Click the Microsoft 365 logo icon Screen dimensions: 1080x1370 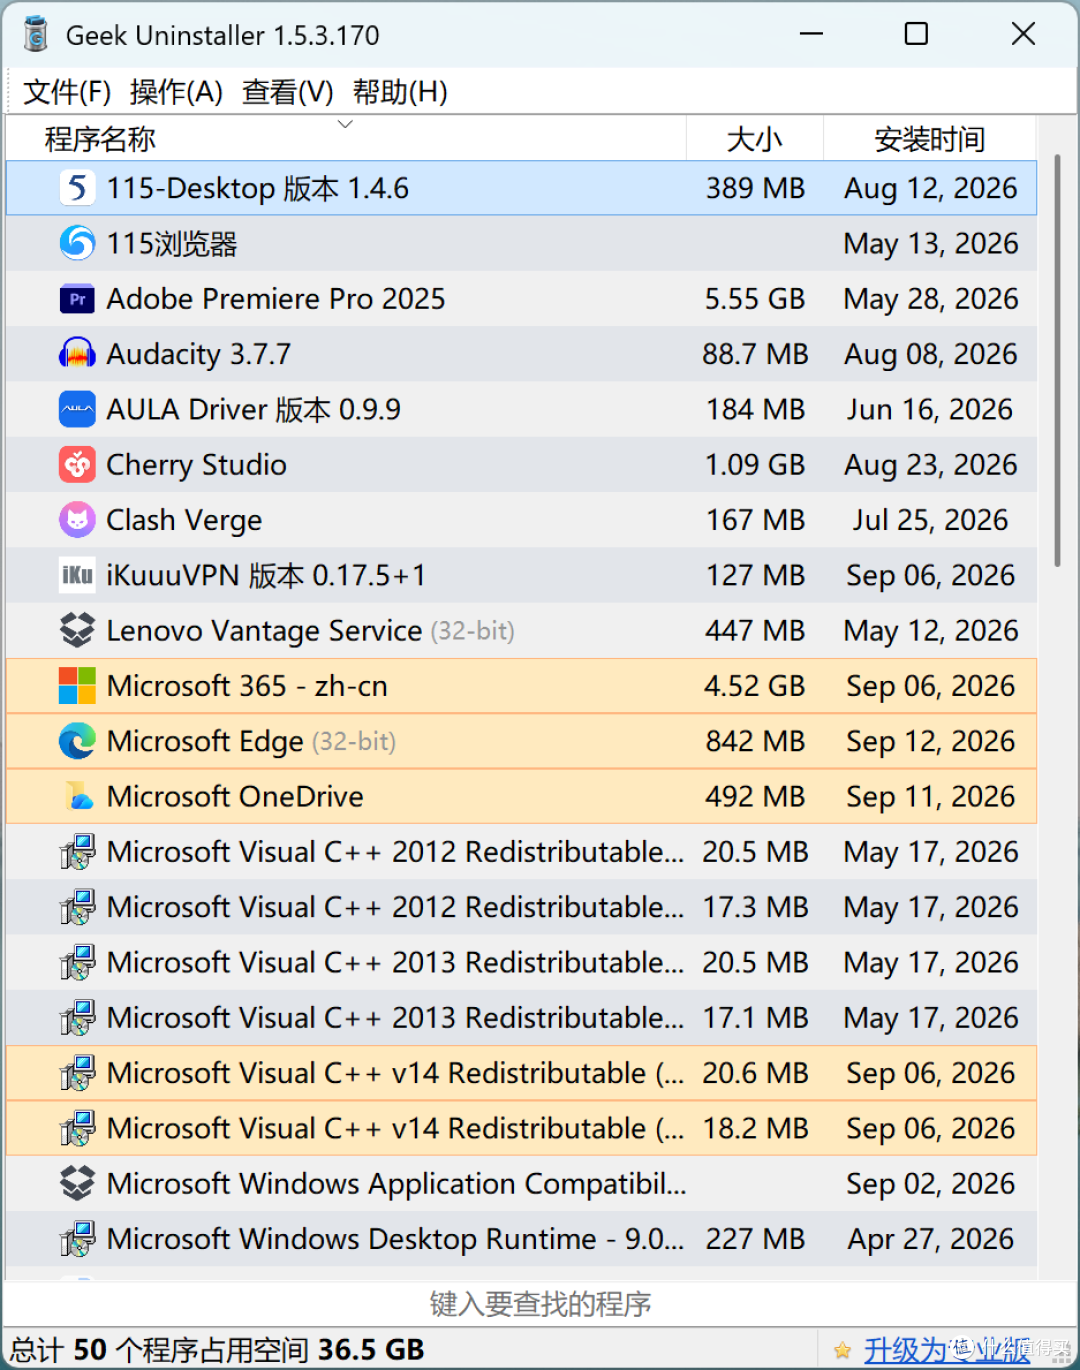77,686
